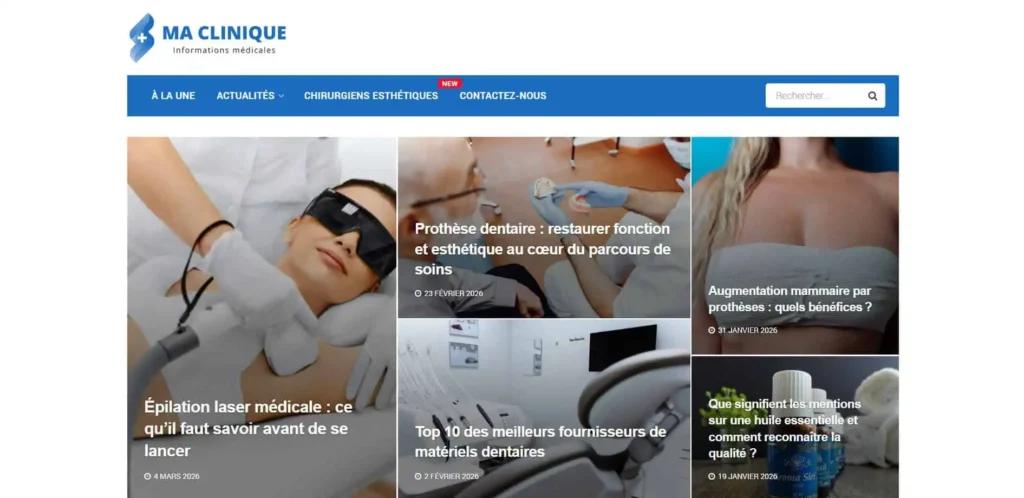Click the Ma Clinique logo icon
Viewport: 1024px width, 498px height.
pyautogui.click(x=142, y=38)
